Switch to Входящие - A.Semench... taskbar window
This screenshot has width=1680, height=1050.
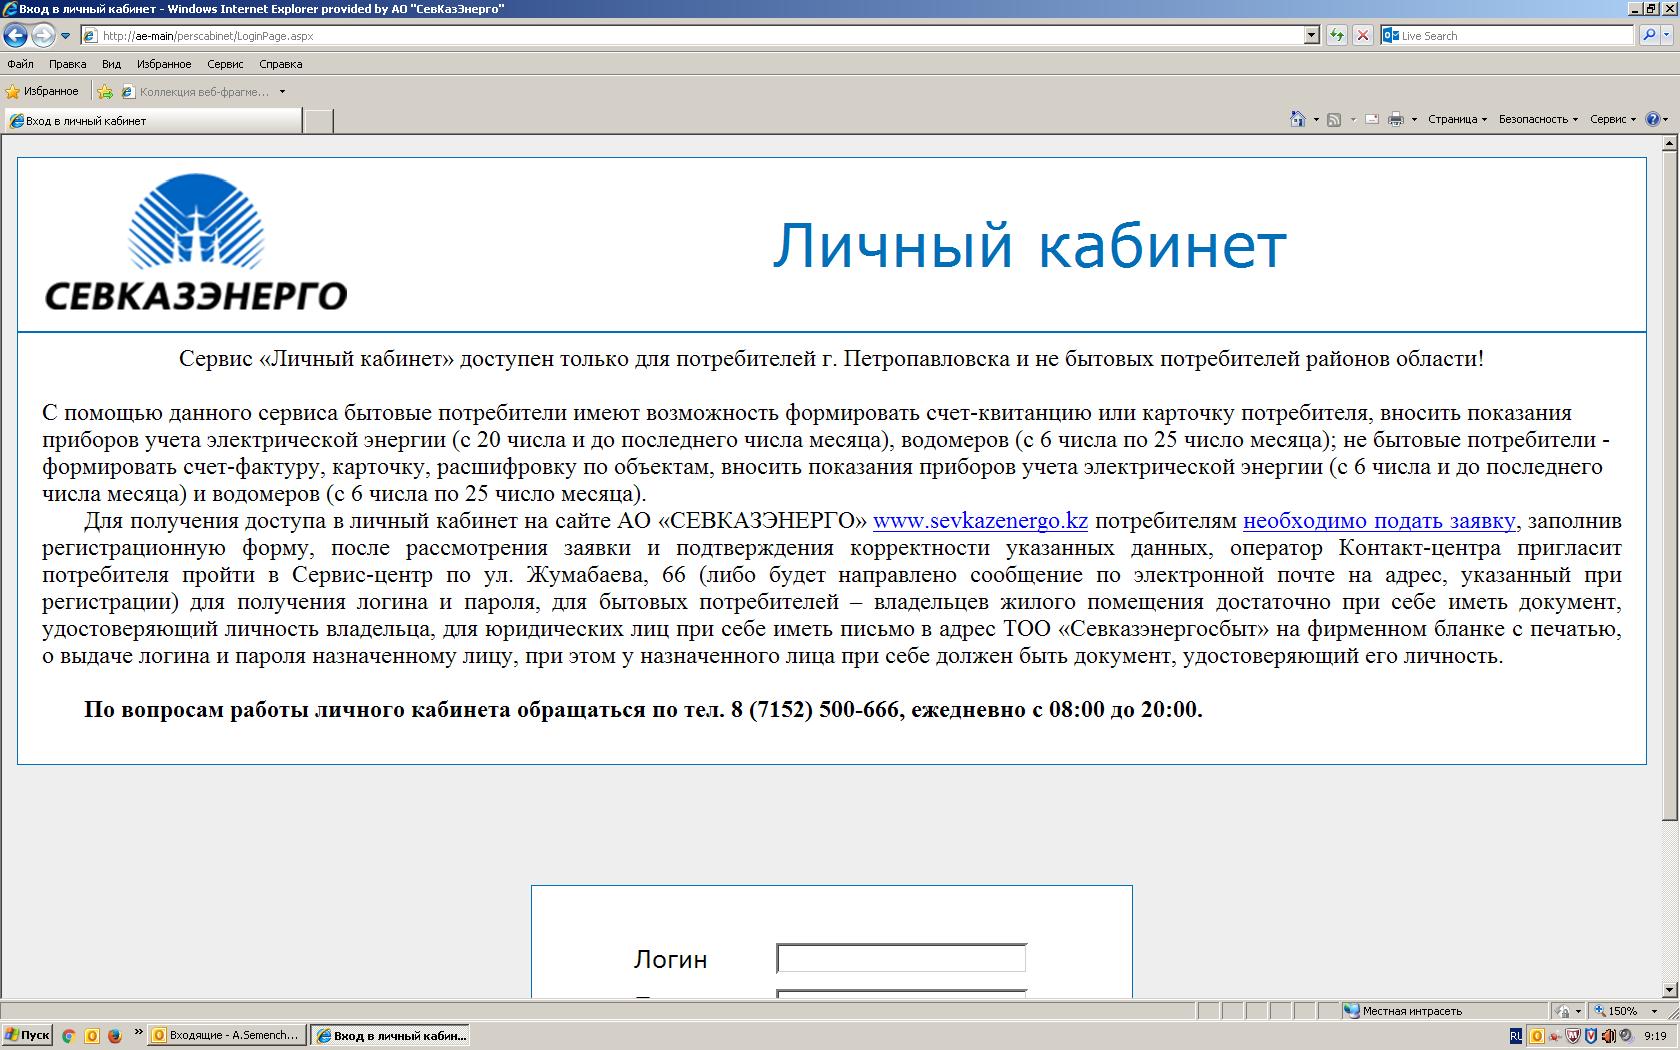click(226, 1035)
